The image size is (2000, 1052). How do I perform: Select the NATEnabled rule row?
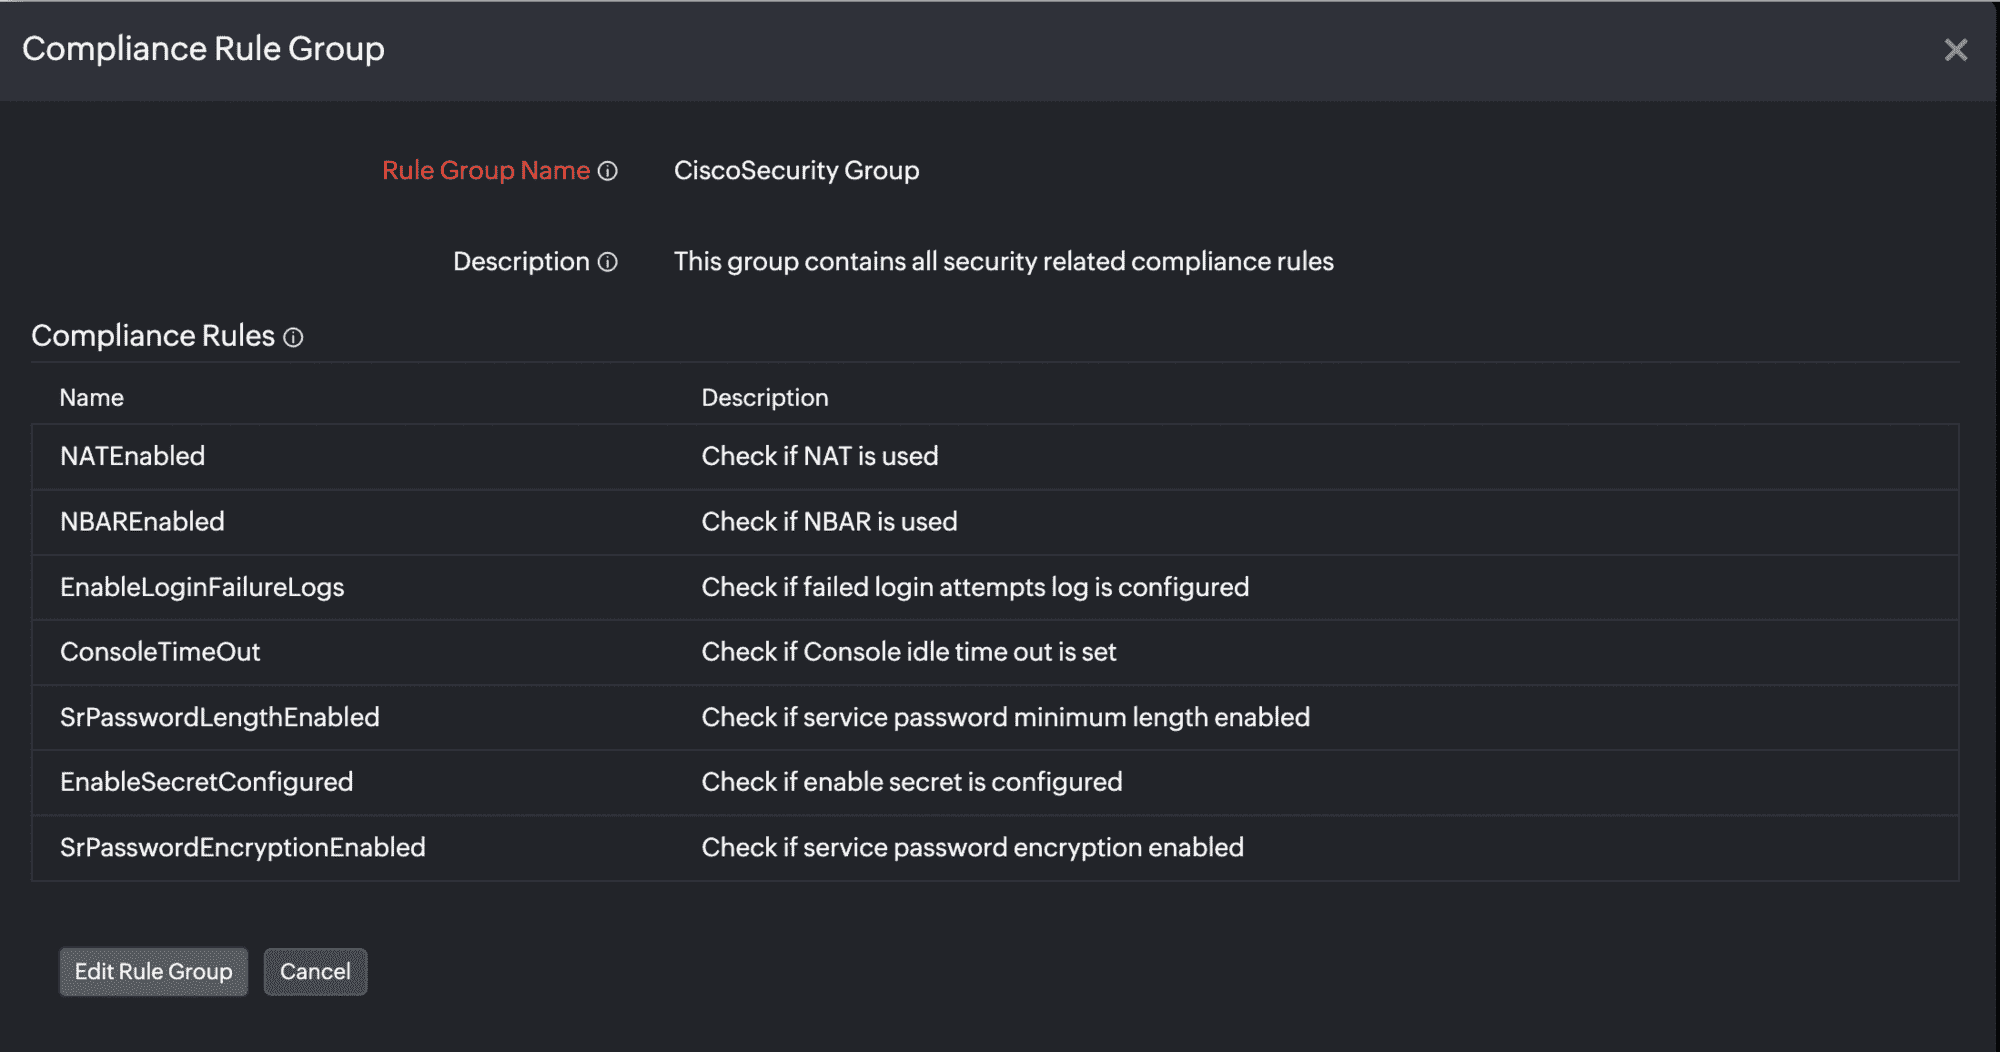coord(132,457)
